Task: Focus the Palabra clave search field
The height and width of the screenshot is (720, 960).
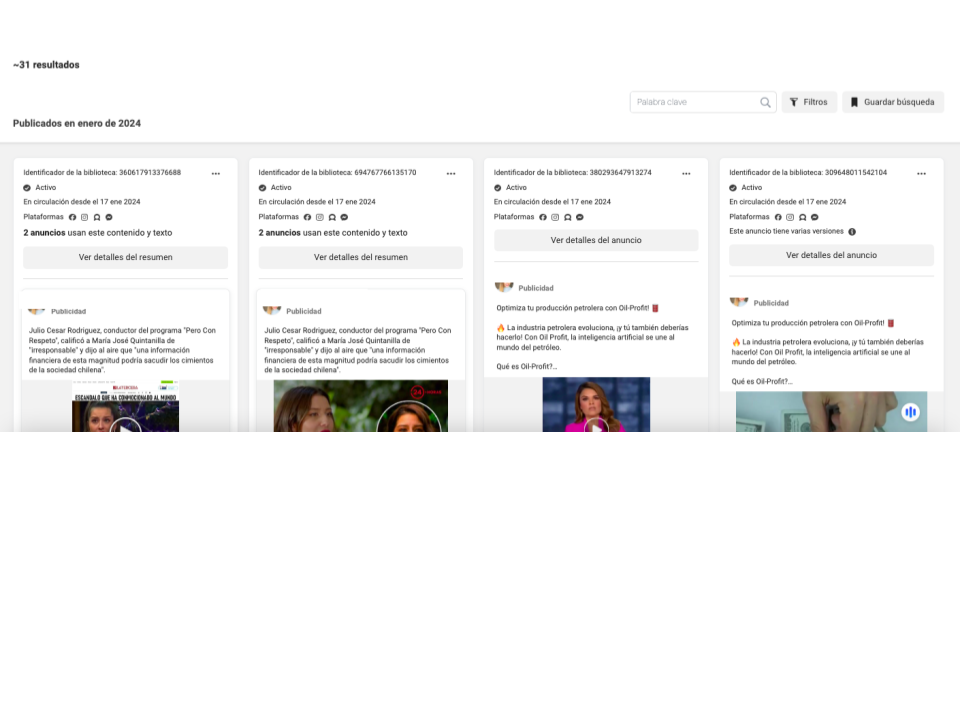Action: (x=696, y=102)
